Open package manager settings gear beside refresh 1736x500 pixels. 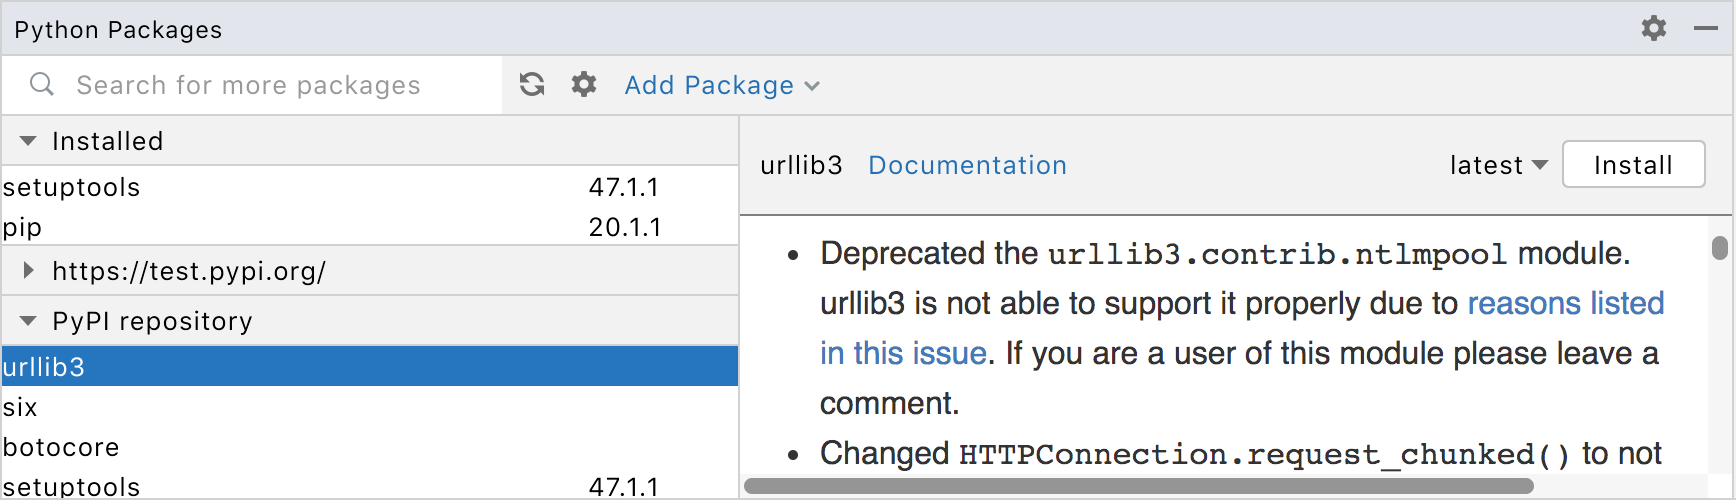[x=584, y=85]
